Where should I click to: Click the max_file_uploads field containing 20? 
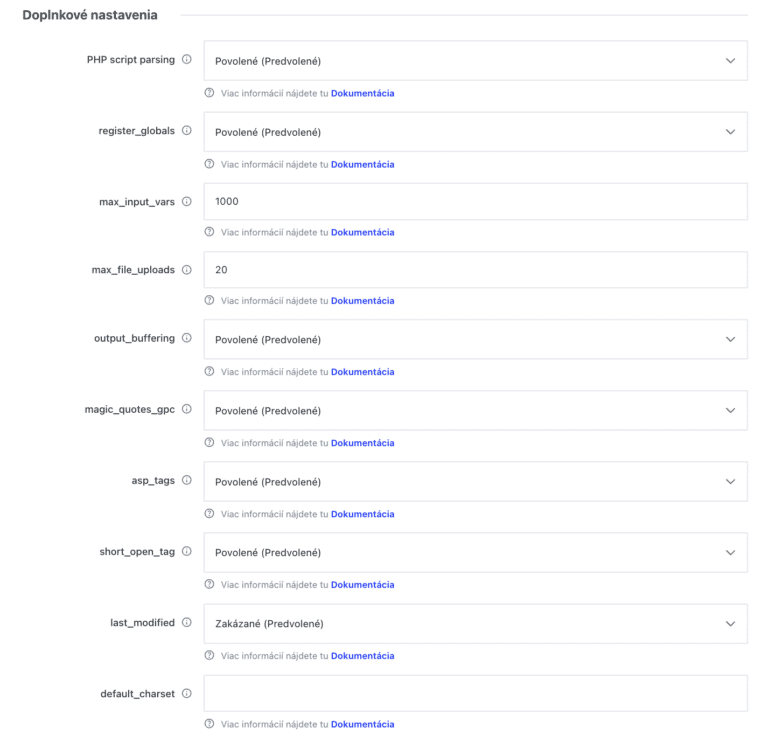click(x=475, y=270)
